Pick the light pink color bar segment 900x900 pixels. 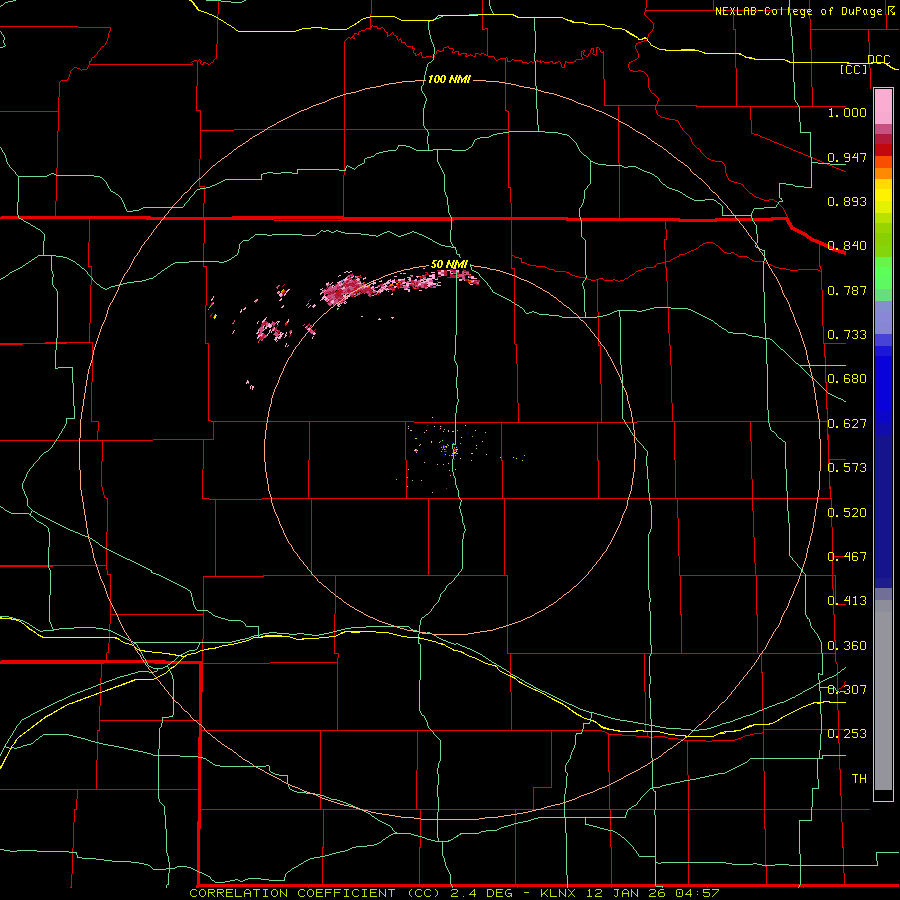pyautogui.click(x=883, y=107)
